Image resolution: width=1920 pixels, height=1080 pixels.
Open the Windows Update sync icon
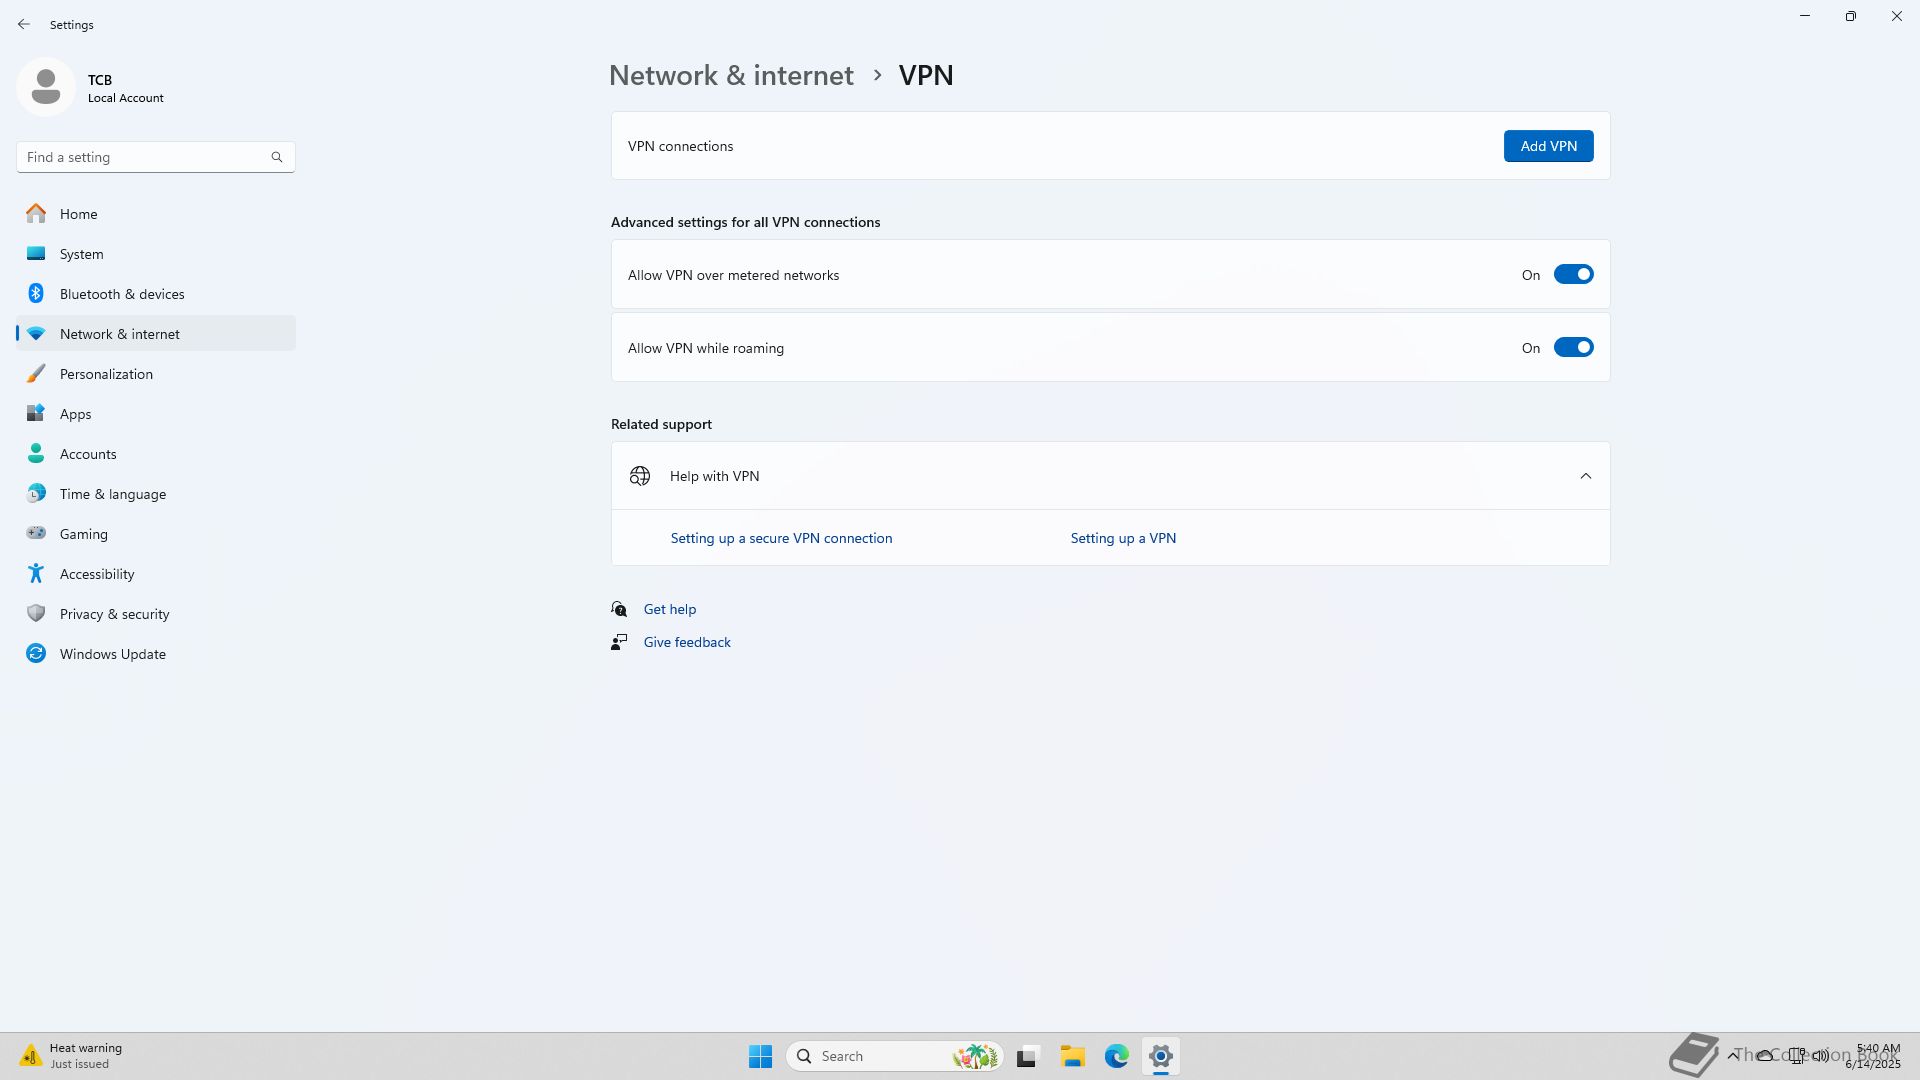pyautogui.click(x=36, y=654)
